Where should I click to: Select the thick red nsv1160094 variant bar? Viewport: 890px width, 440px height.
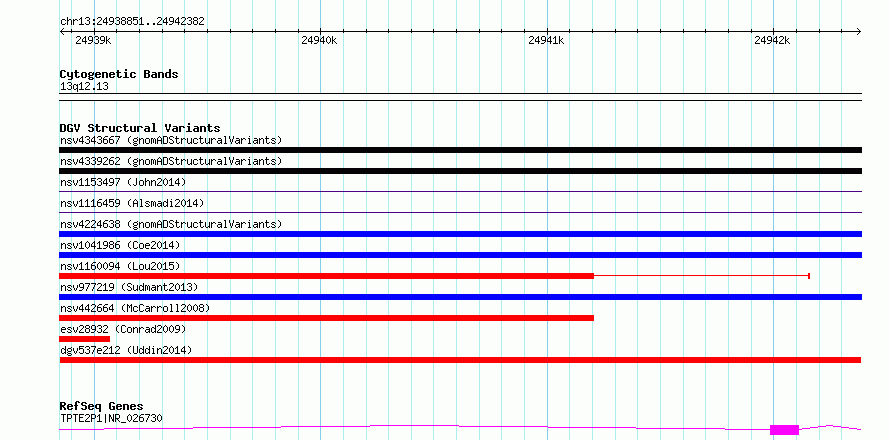click(326, 276)
